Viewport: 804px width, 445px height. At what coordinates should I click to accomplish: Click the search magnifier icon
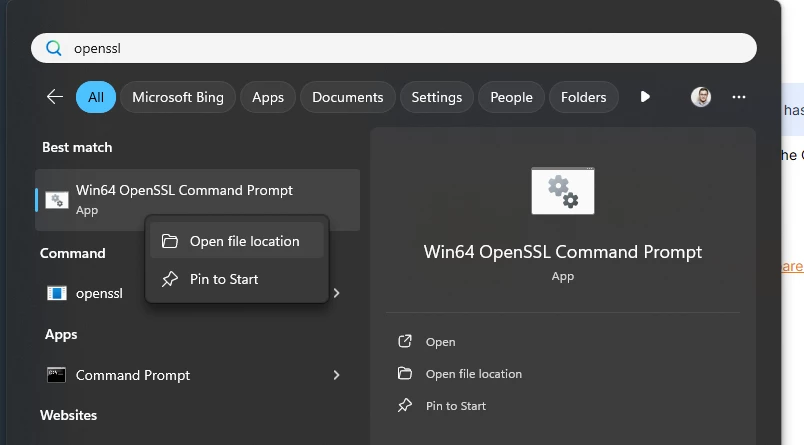point(54,48)
